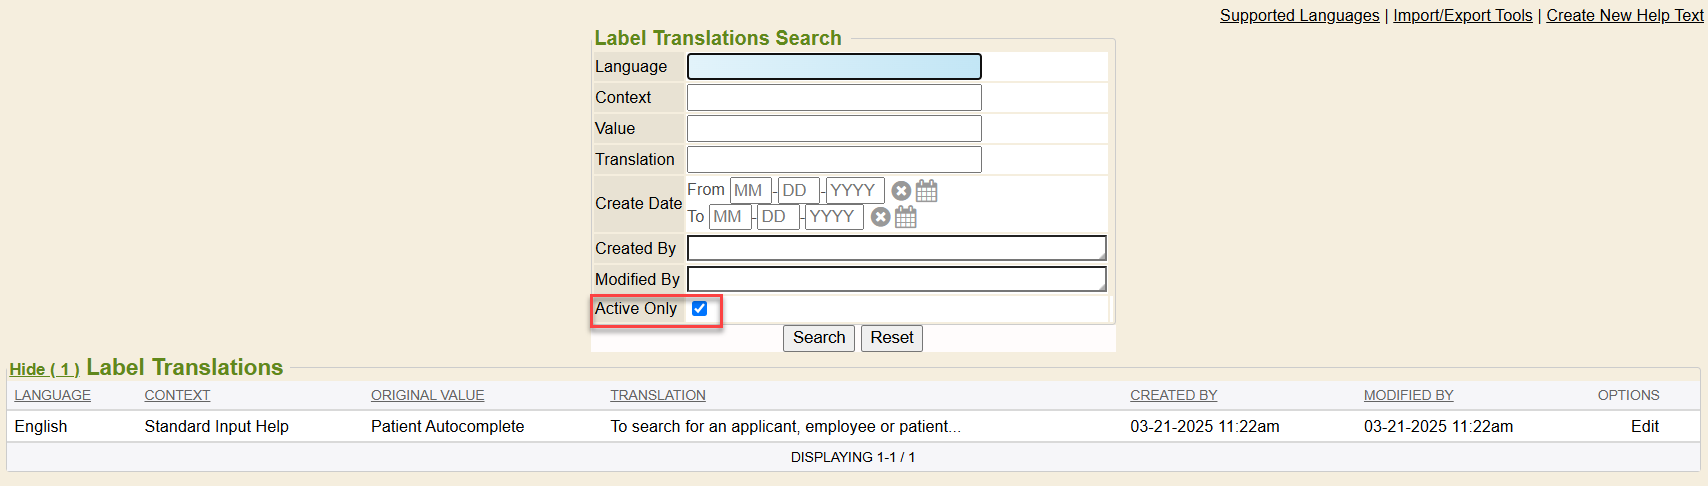Sort results by Translation column

point(658,395)
